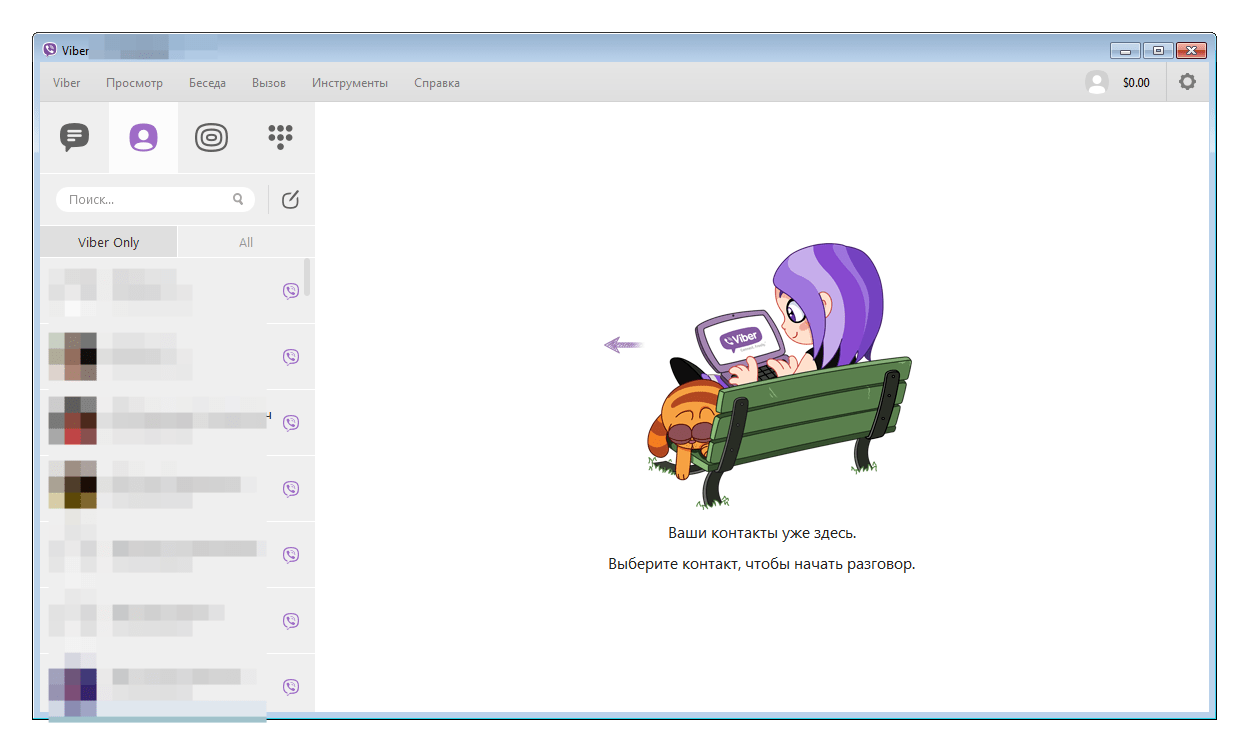Image resolution: width=1249 pixels, height=752 pixels.
Task: Click the compose new message icon
Action: coord(291,200)
